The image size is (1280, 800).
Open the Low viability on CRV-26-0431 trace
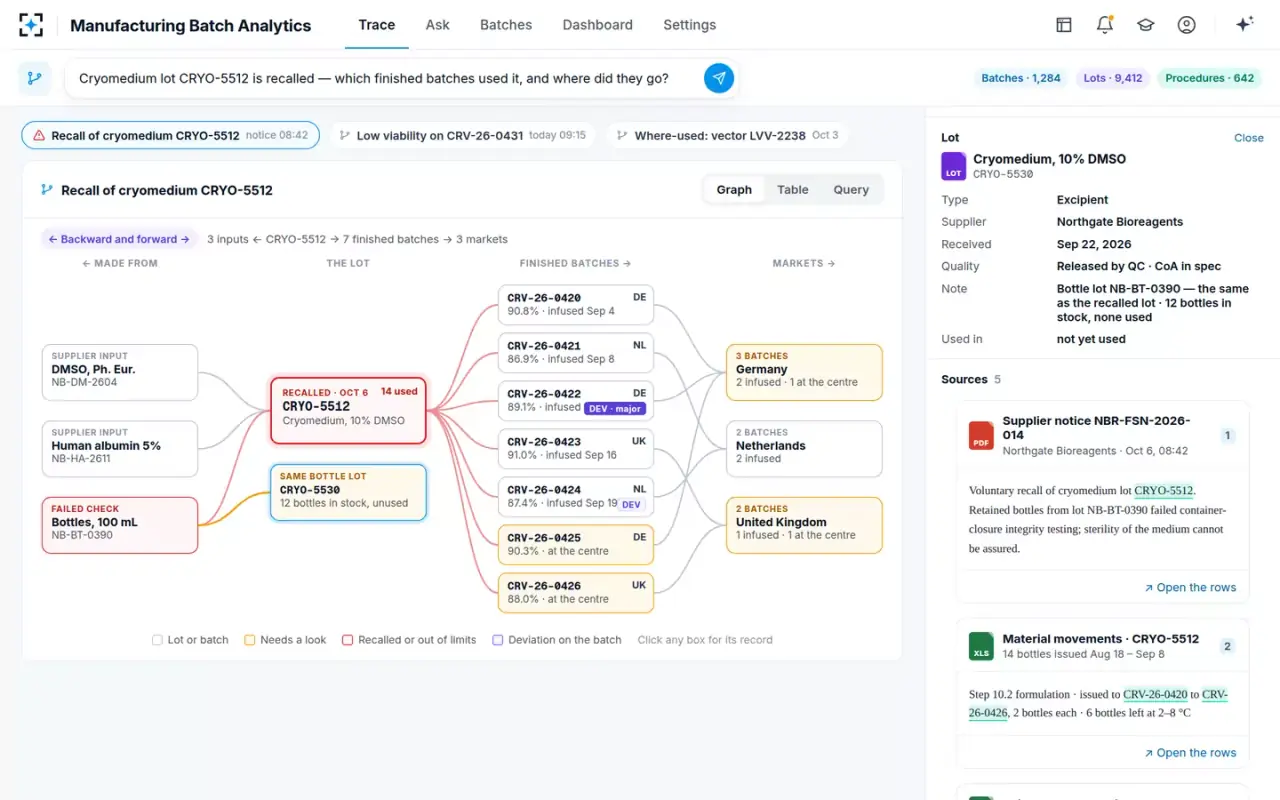[x=461, y=136]
